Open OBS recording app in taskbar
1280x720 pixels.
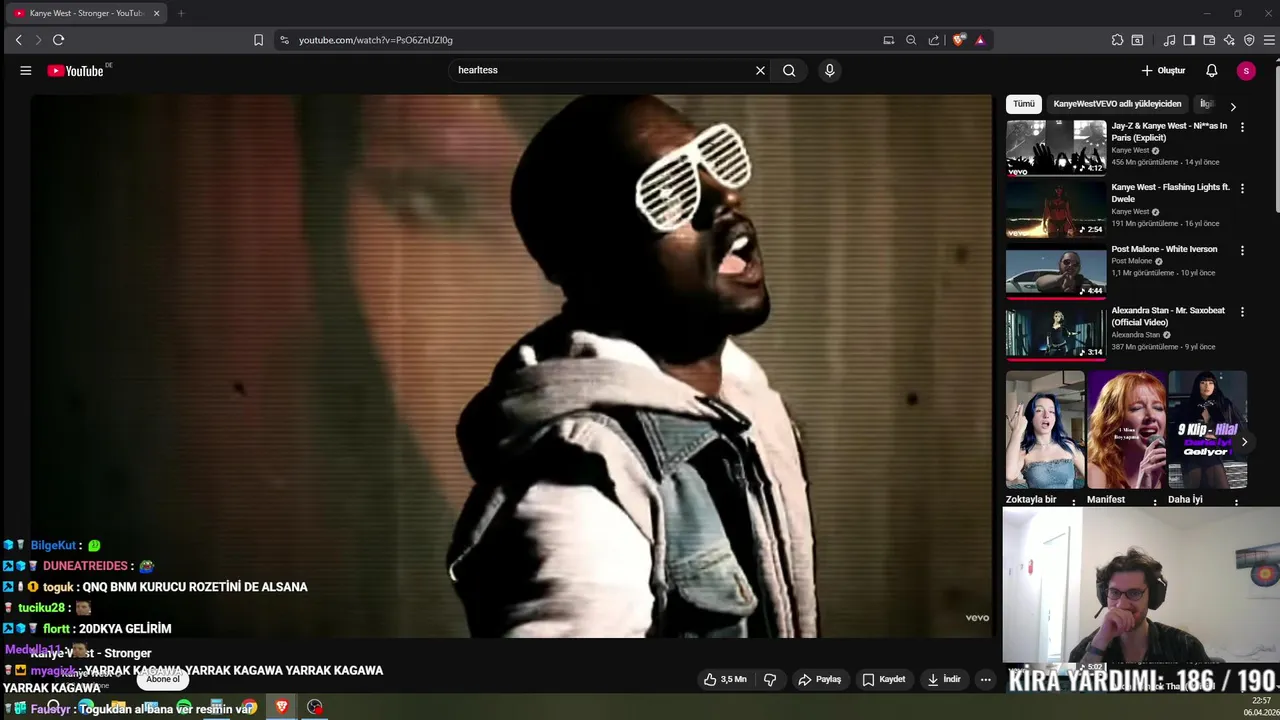(315, 707)
